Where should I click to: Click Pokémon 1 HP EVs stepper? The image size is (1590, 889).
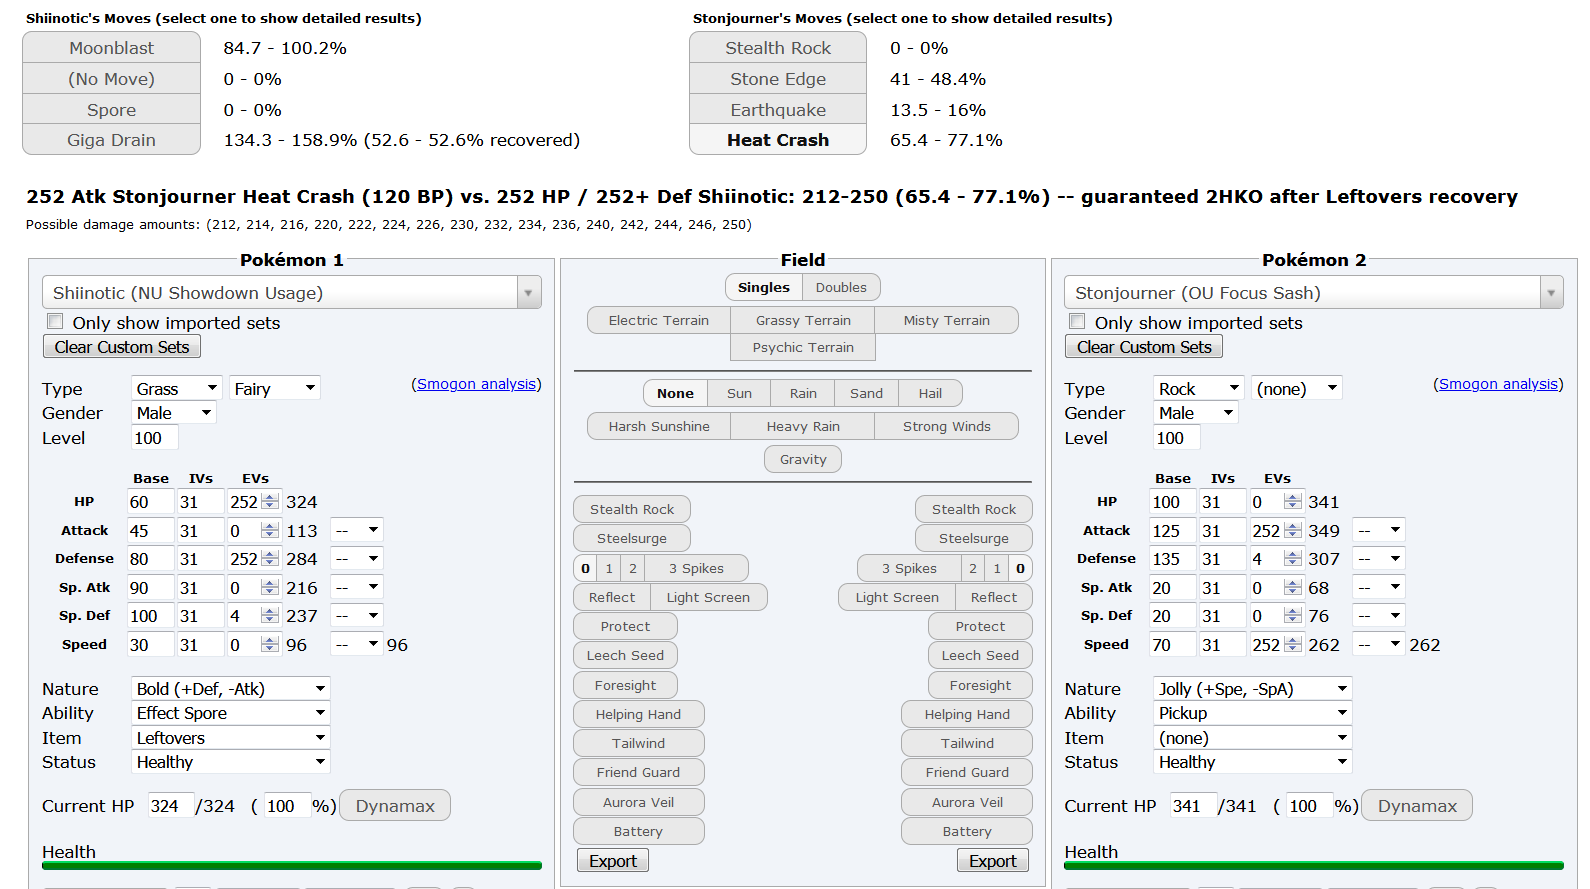pos(270,502)
